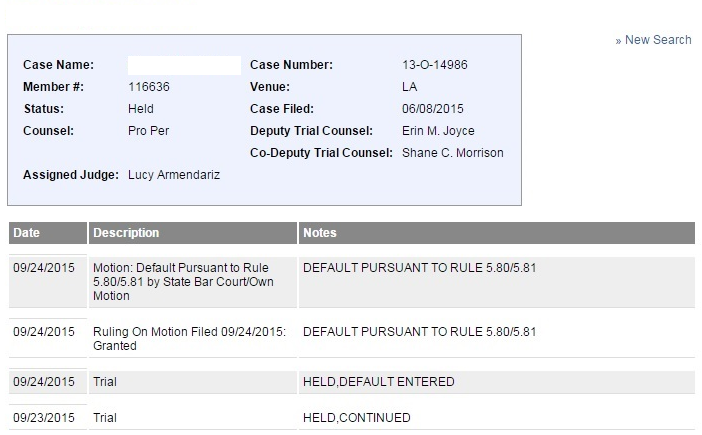Click the New Search link
The image size is (702, 435).
pyautogui.click(x=657, y=40)
